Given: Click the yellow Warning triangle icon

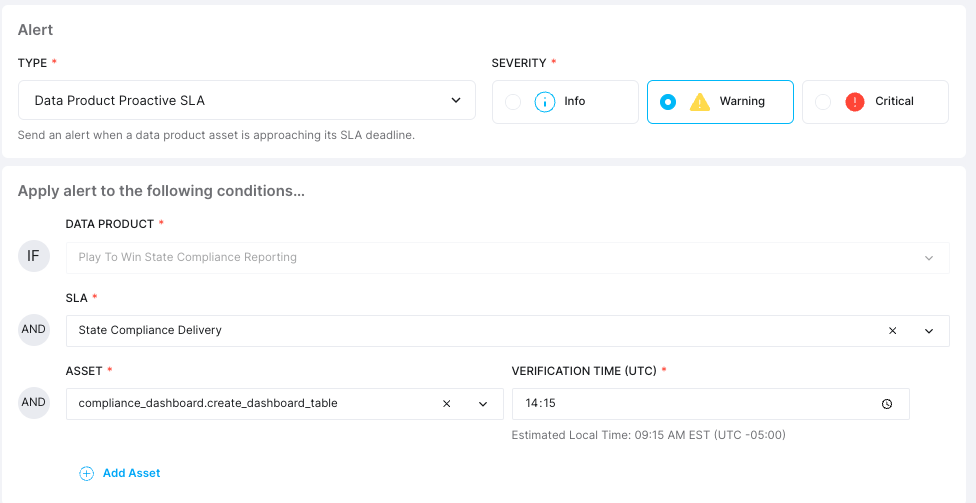Looking at the screenshot, I should point(700,101).
